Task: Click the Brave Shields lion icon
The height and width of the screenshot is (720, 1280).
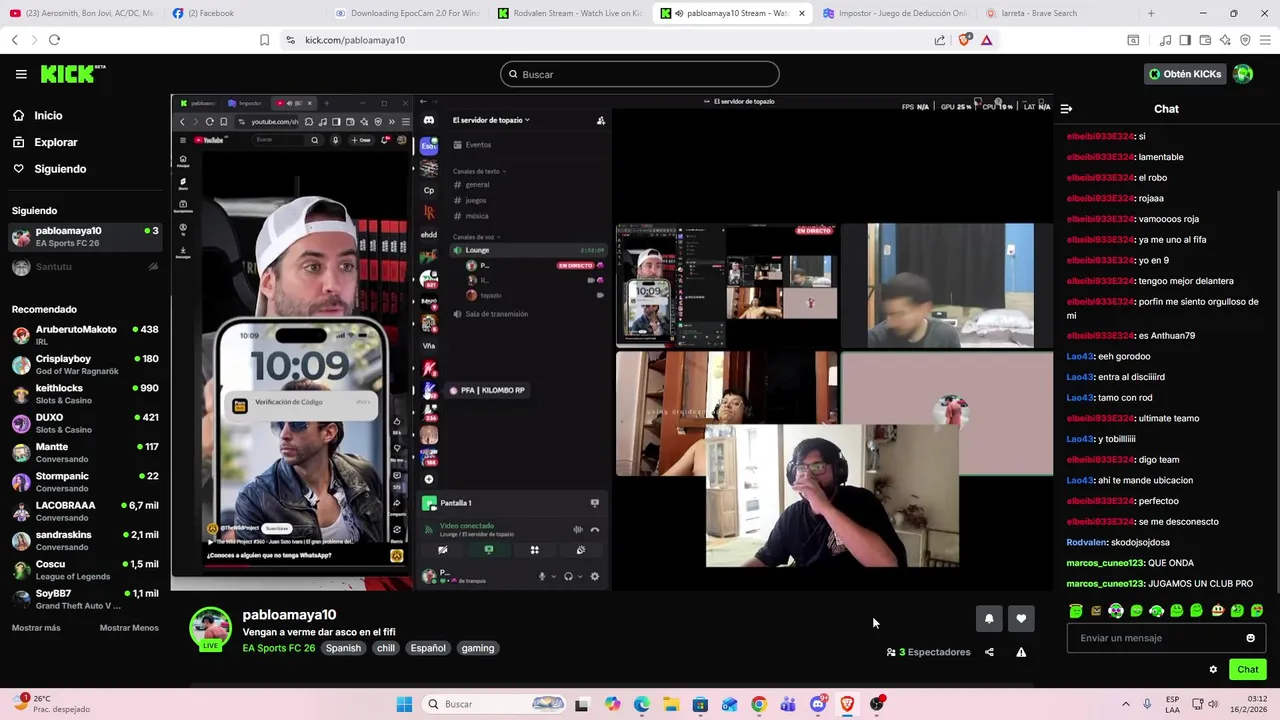Action: [965, 40]
